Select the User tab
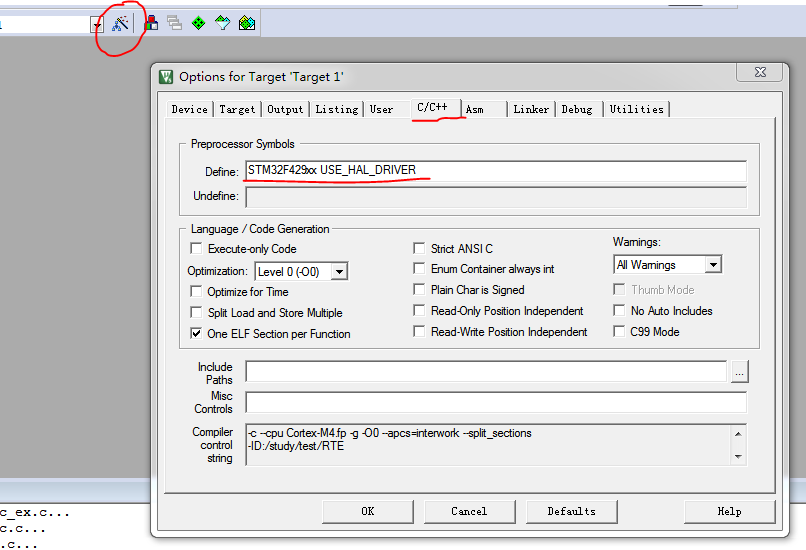Image resolution: width=806 pixels, height=550 pixels. (x=381, y=109)
